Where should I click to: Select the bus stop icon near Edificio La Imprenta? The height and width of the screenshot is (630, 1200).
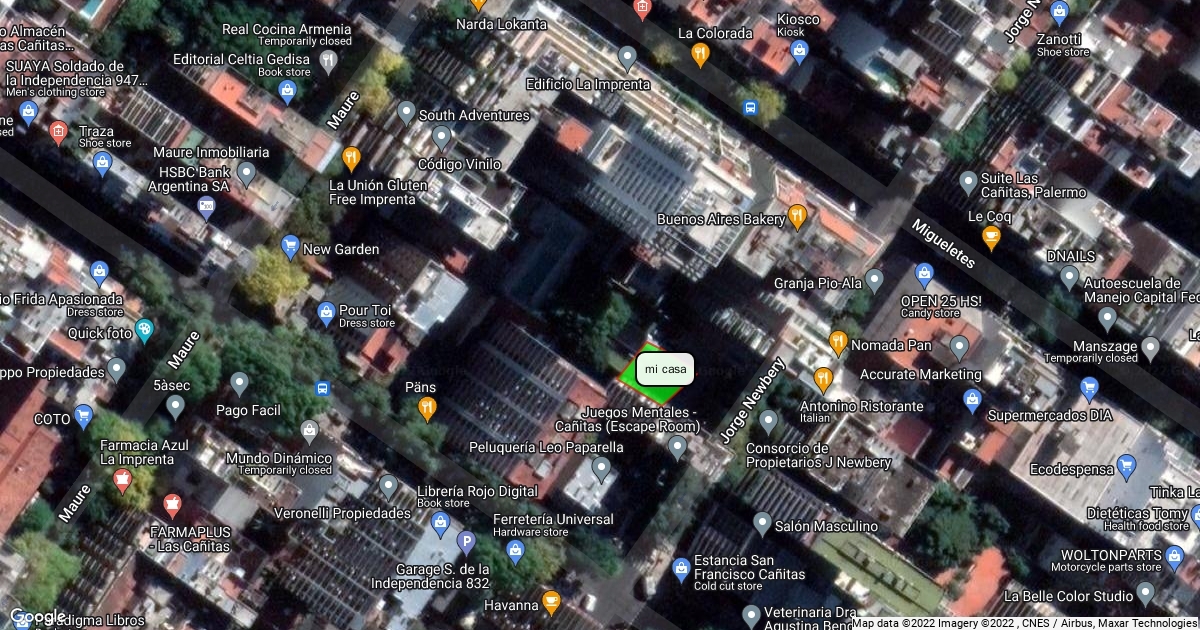coord(750,107)
